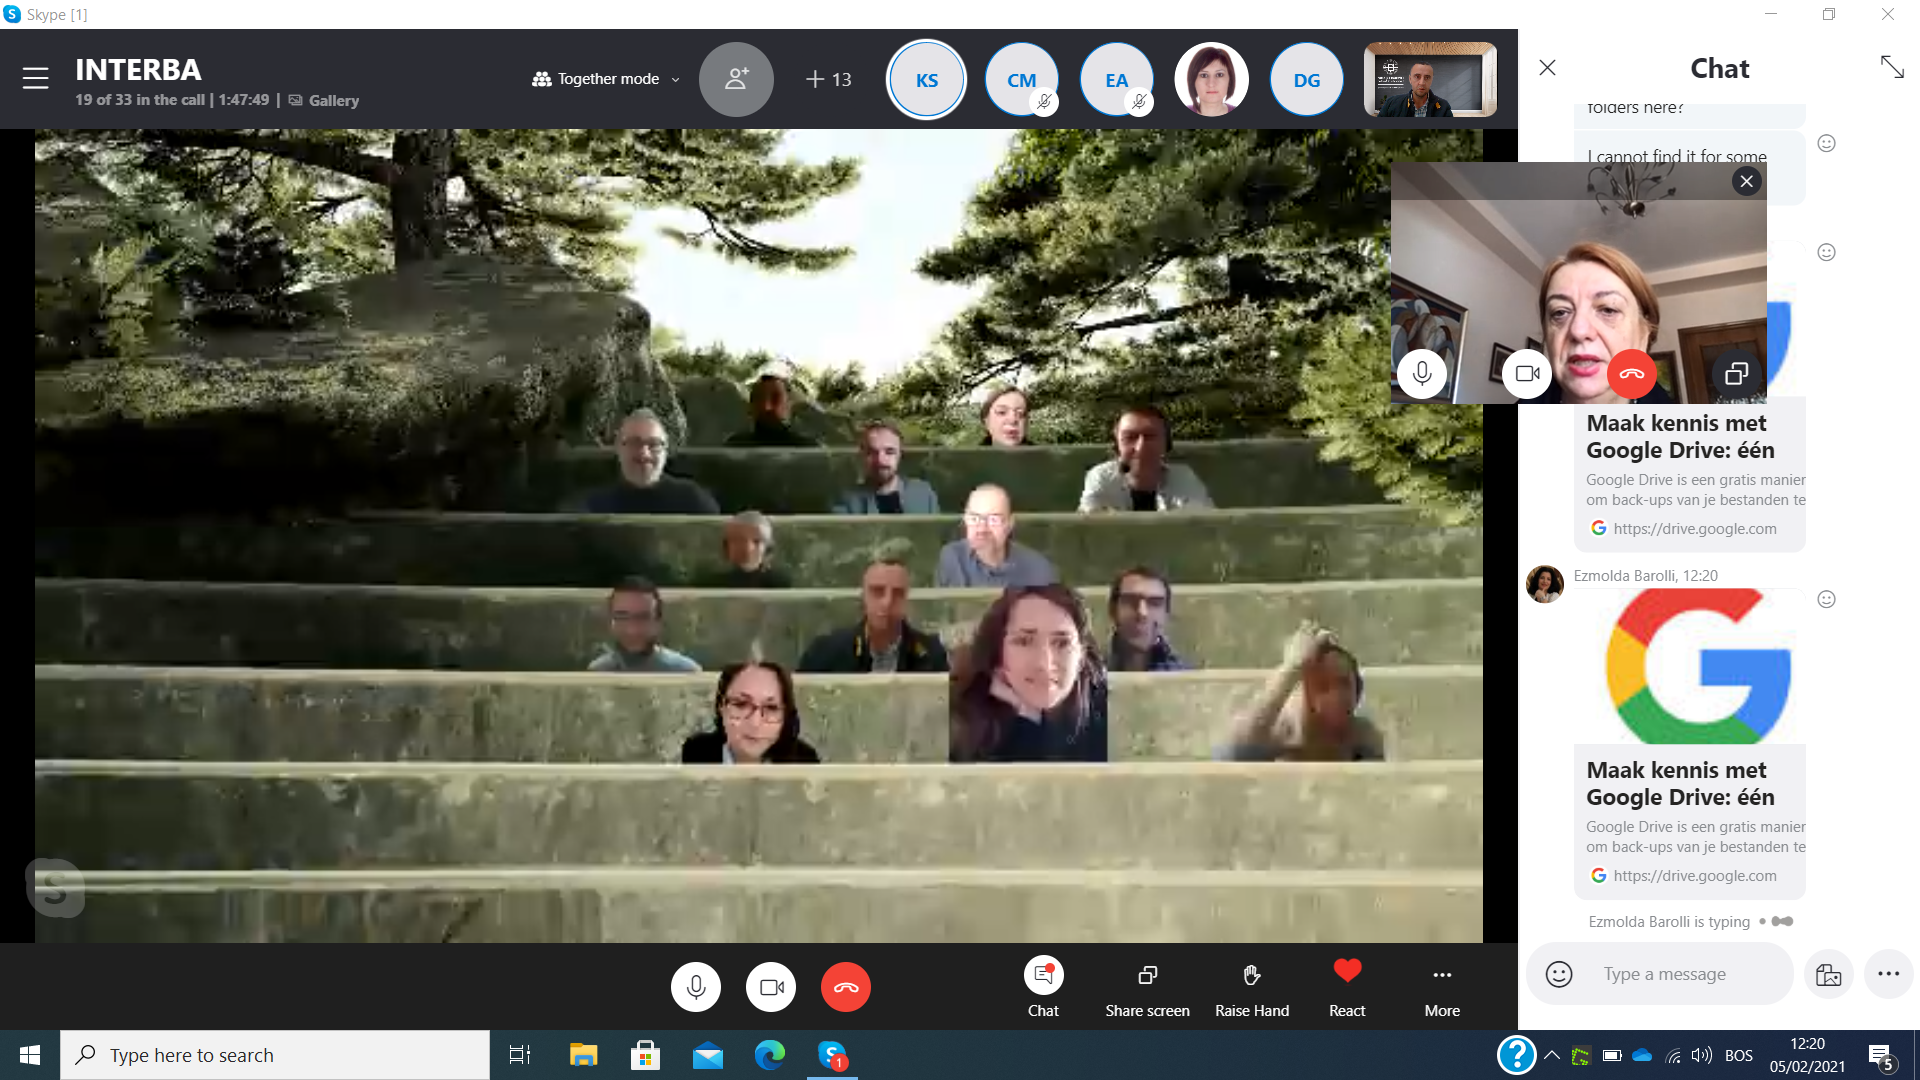Click the Raise Hand icon
Viewport: 1920px width, 1080px height.
(1251, 975)
